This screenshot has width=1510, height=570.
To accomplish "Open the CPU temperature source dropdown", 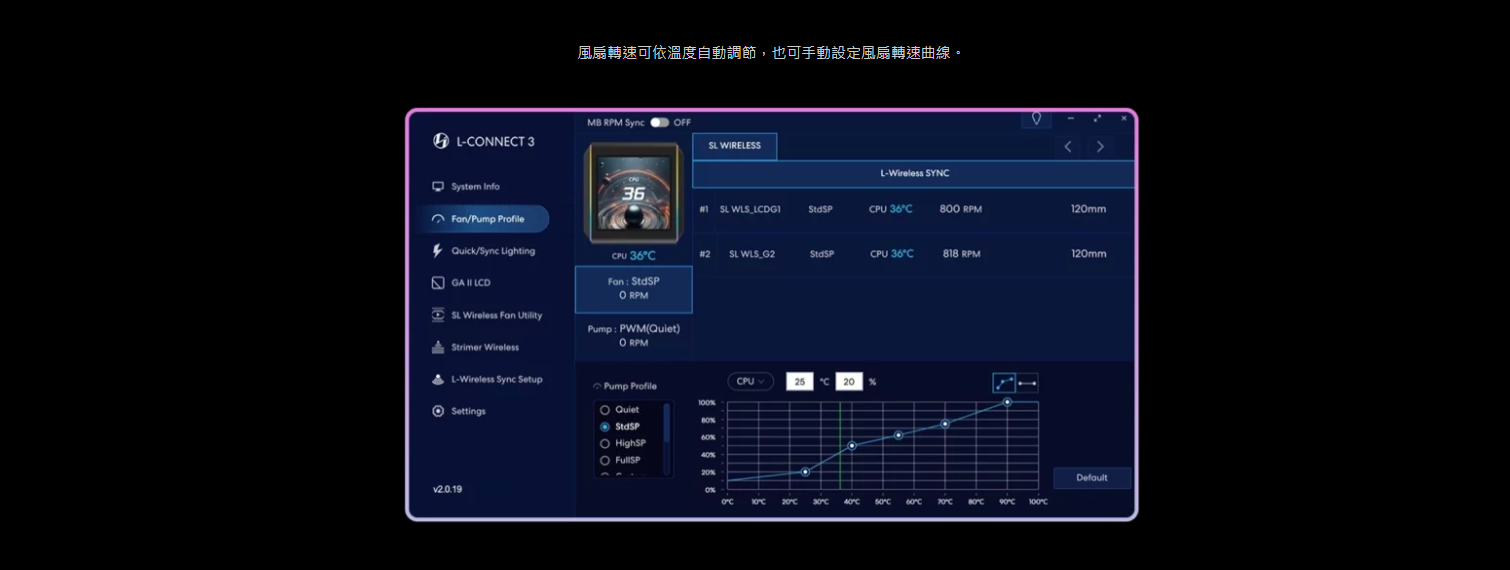I will click(x=750, y=381).
